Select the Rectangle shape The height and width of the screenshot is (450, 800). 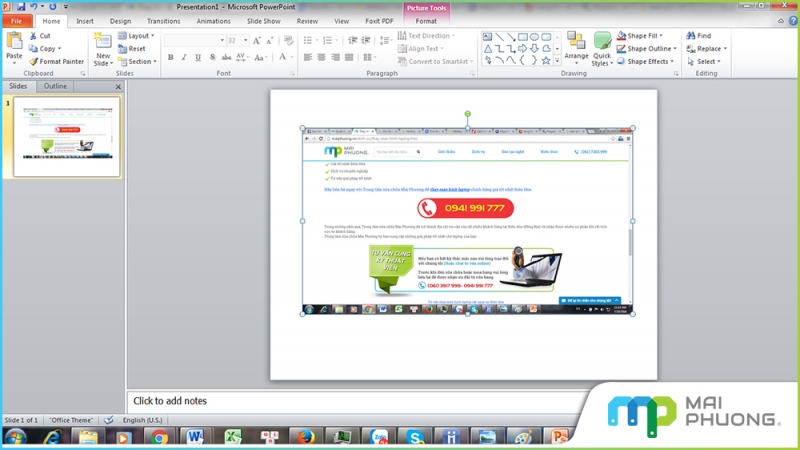point(523,37)
